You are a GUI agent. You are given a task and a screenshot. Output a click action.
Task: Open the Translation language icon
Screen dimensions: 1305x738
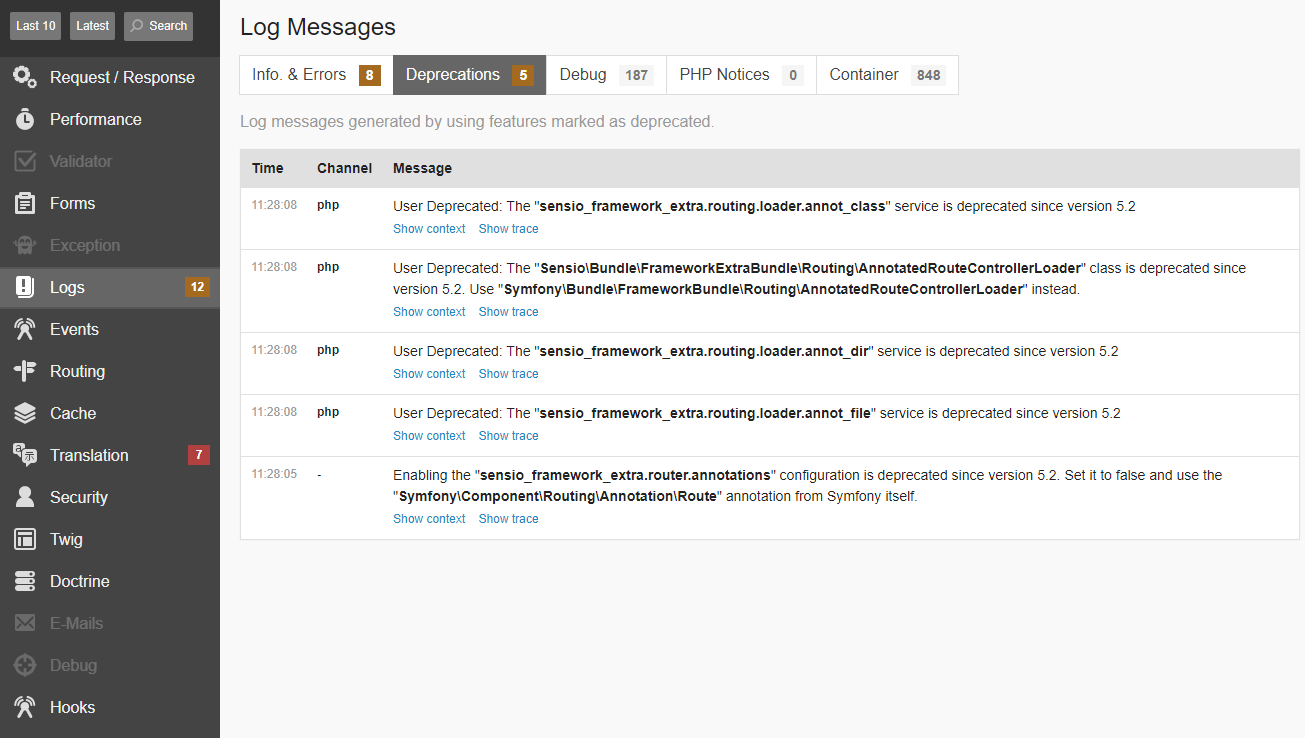click(25, 455)
